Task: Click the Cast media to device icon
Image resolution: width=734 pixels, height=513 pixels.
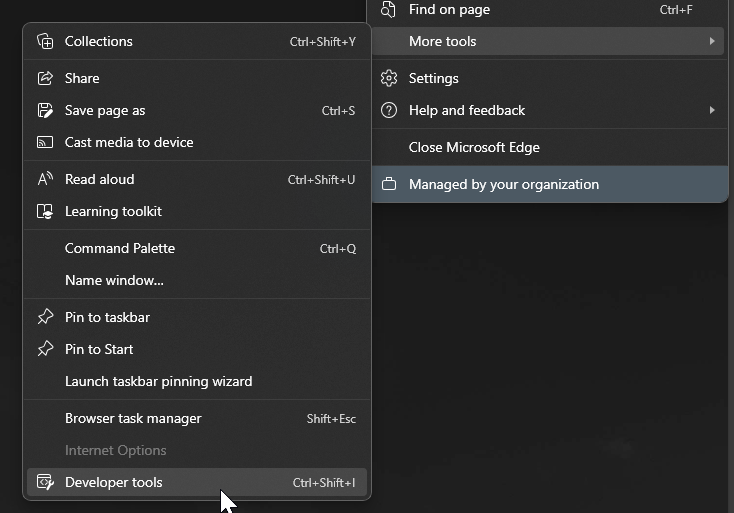Action: (45, 142)
